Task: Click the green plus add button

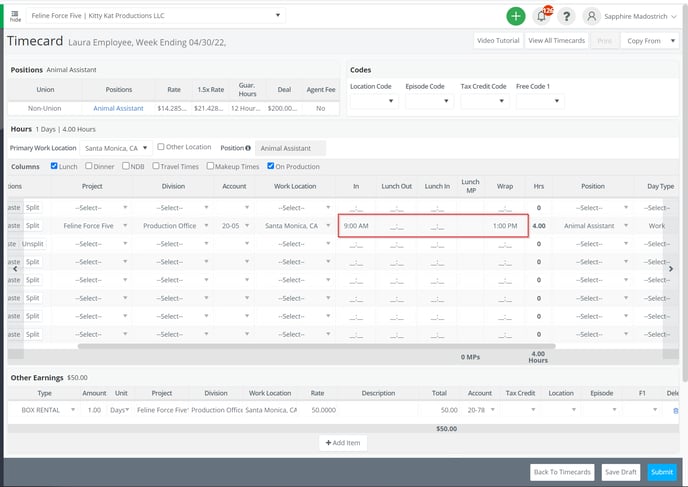Action: pos(515,16)
